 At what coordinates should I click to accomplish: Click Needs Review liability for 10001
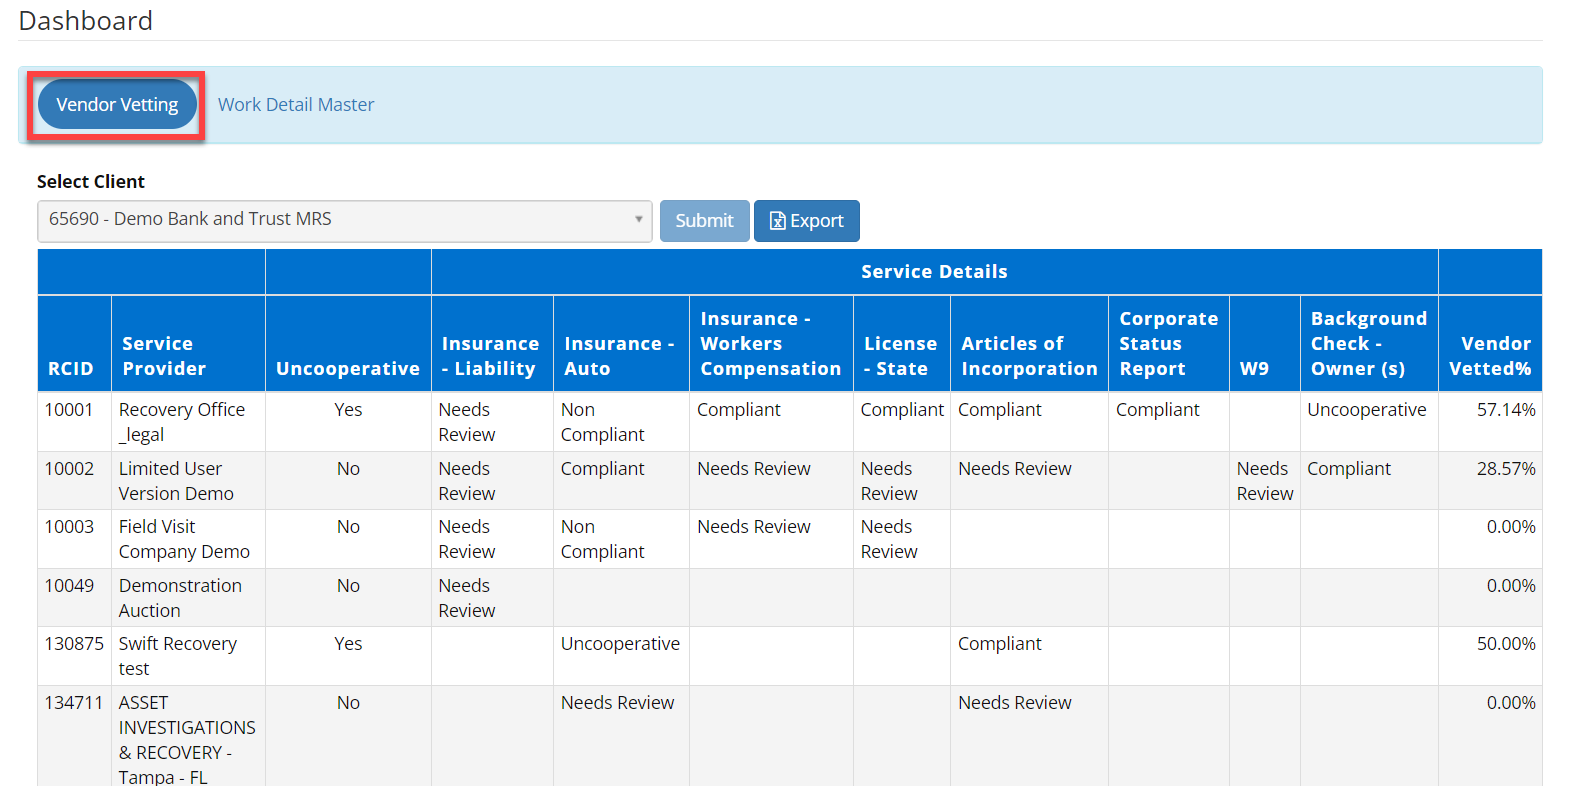click(492, 422)
